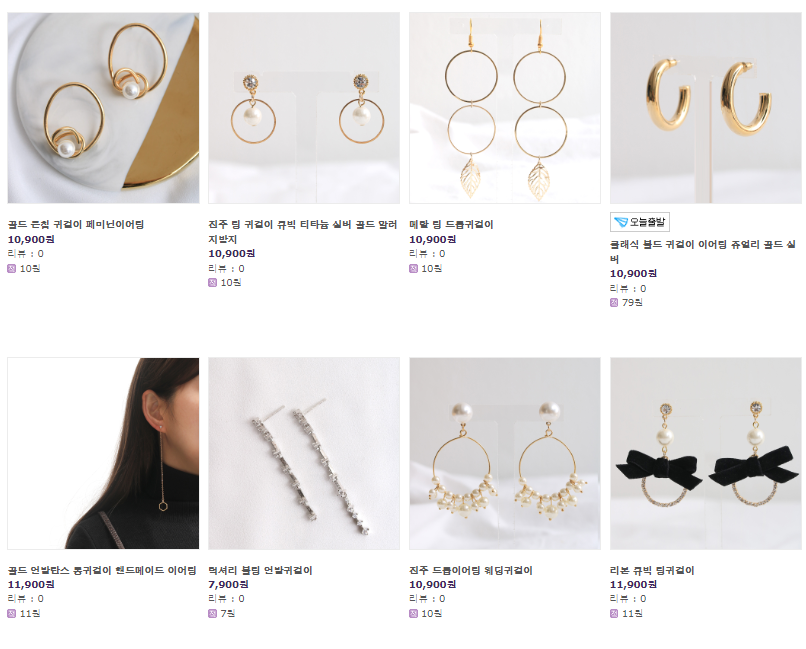Viewport: 806px width, 649px height.
Task: Open the product title priced 7,900원
Action: pos(260,570)
